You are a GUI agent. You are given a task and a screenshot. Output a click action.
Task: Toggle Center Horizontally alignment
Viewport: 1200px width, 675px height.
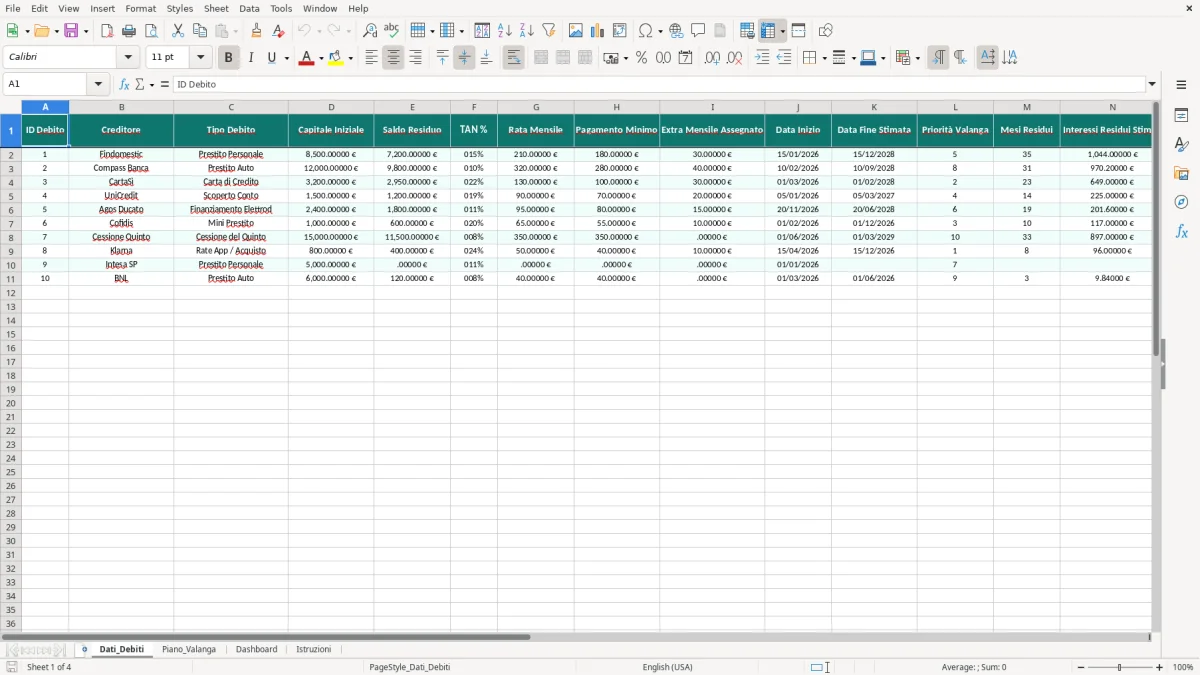393,58
